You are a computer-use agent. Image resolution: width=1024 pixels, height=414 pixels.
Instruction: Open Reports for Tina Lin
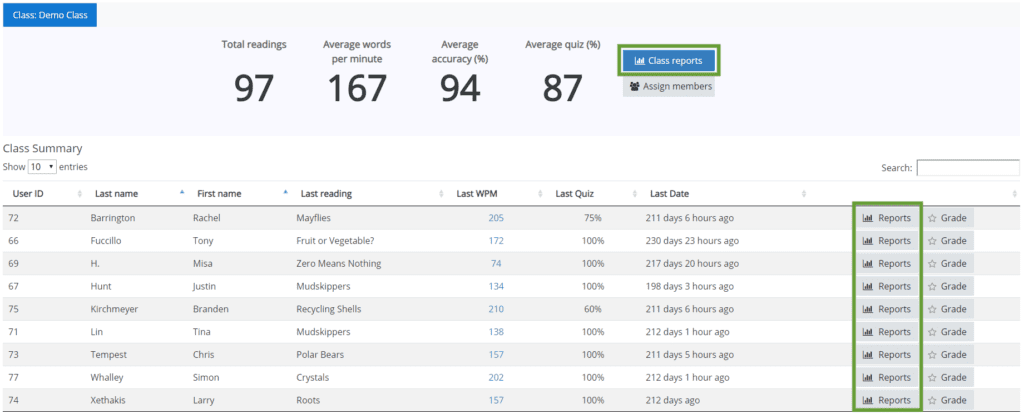(887, 332)
